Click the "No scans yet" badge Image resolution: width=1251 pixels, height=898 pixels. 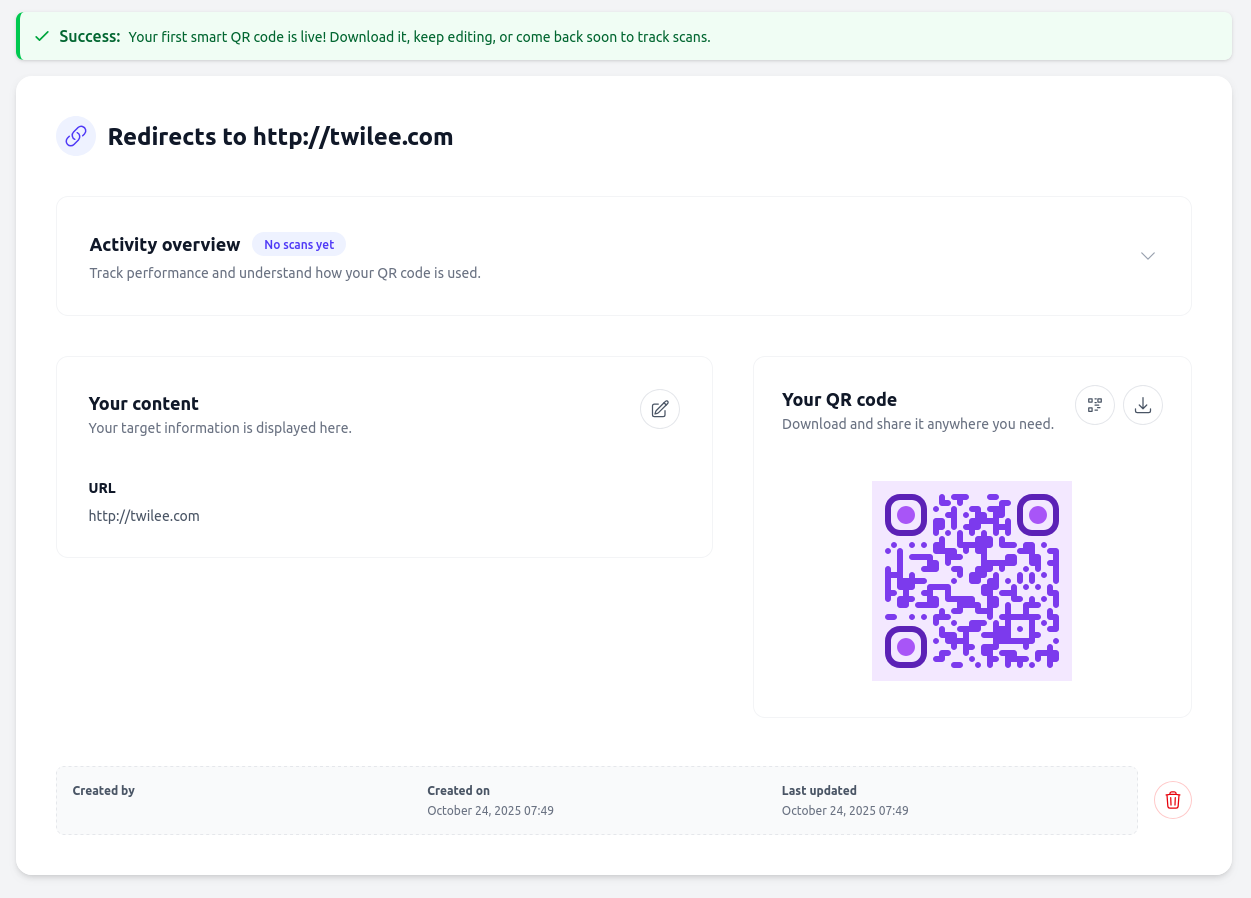(299, 244)
